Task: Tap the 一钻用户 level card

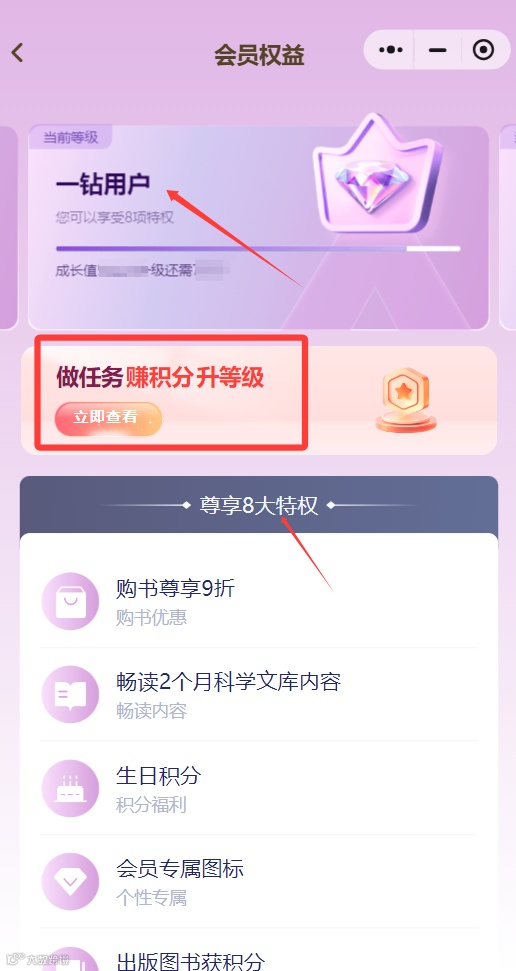Action: [x=258, y=227]
